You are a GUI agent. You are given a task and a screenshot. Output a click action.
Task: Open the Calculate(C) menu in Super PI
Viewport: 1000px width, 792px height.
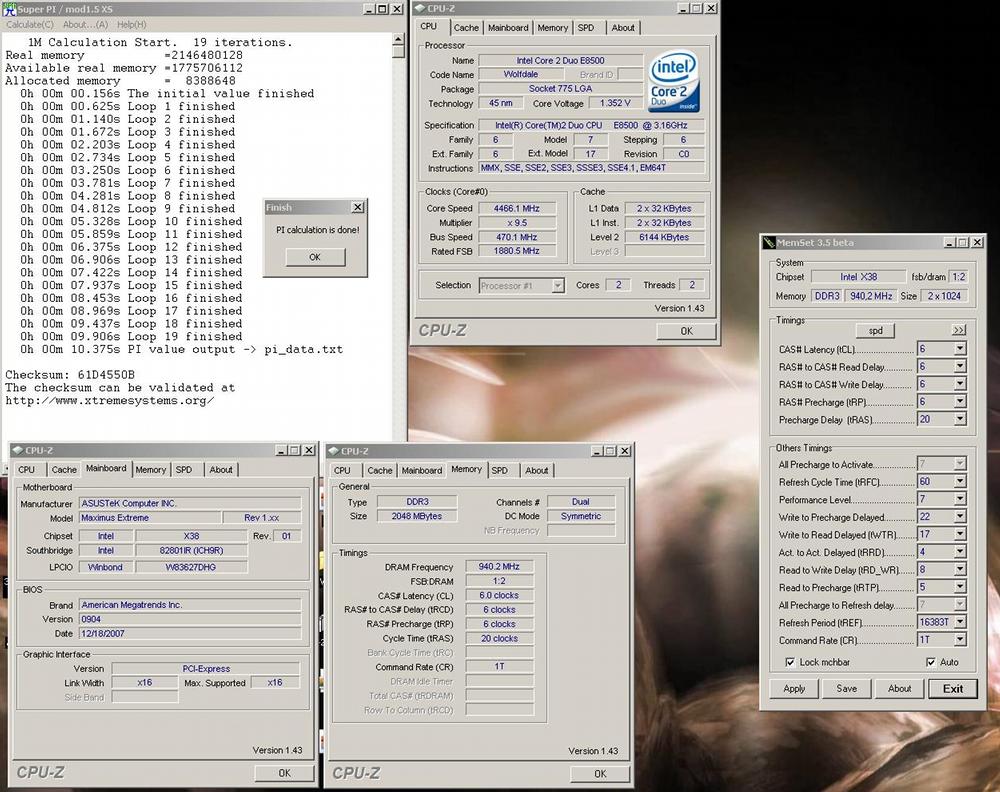coord(30,24)
